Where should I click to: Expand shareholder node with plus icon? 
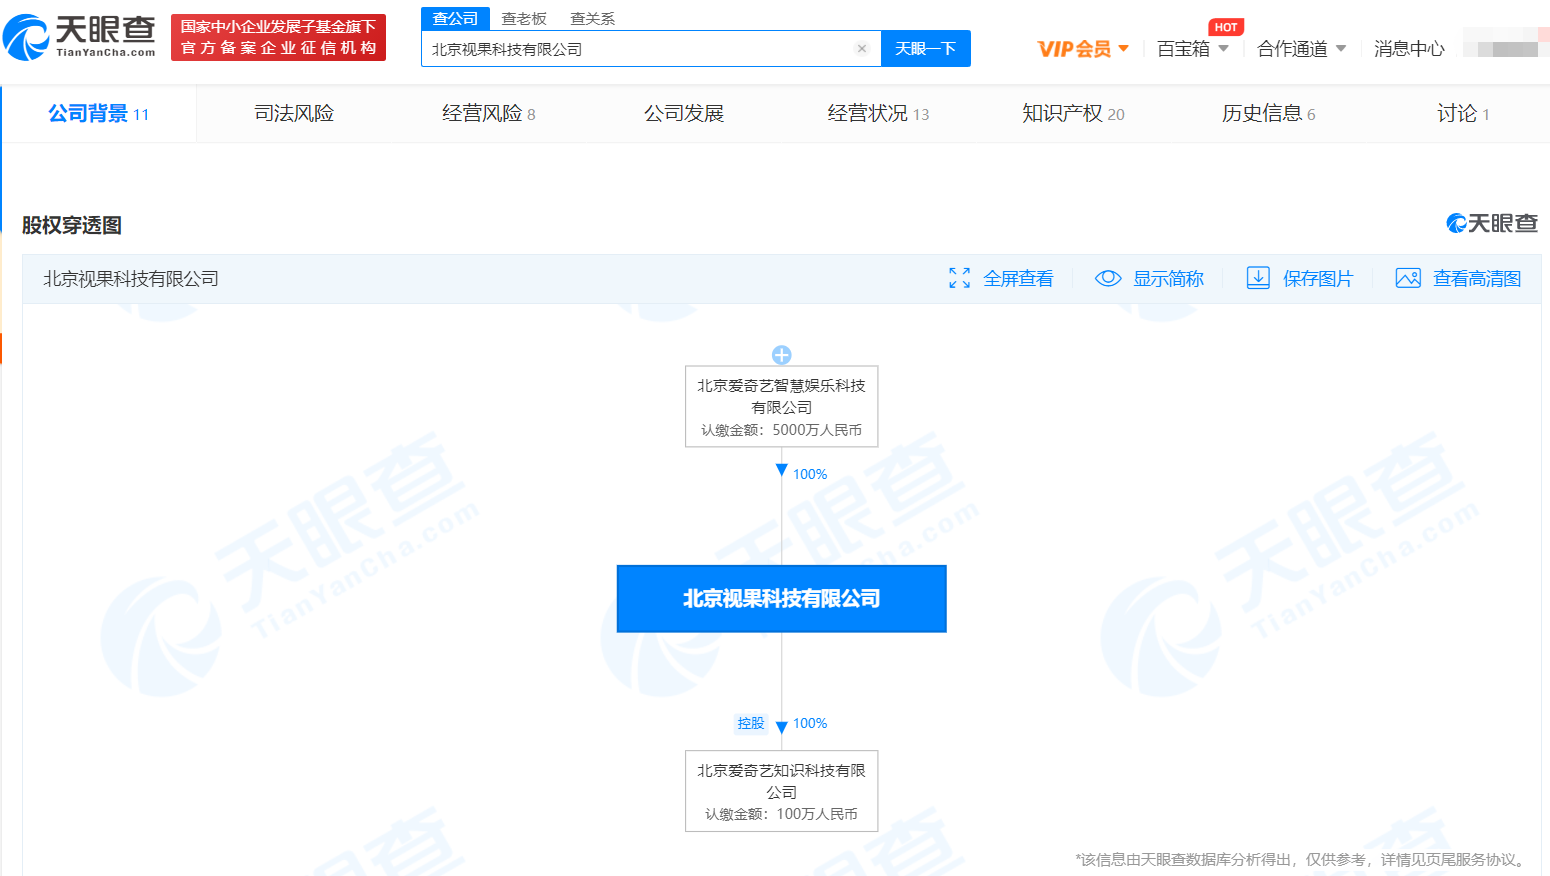(x=782, y=355)
